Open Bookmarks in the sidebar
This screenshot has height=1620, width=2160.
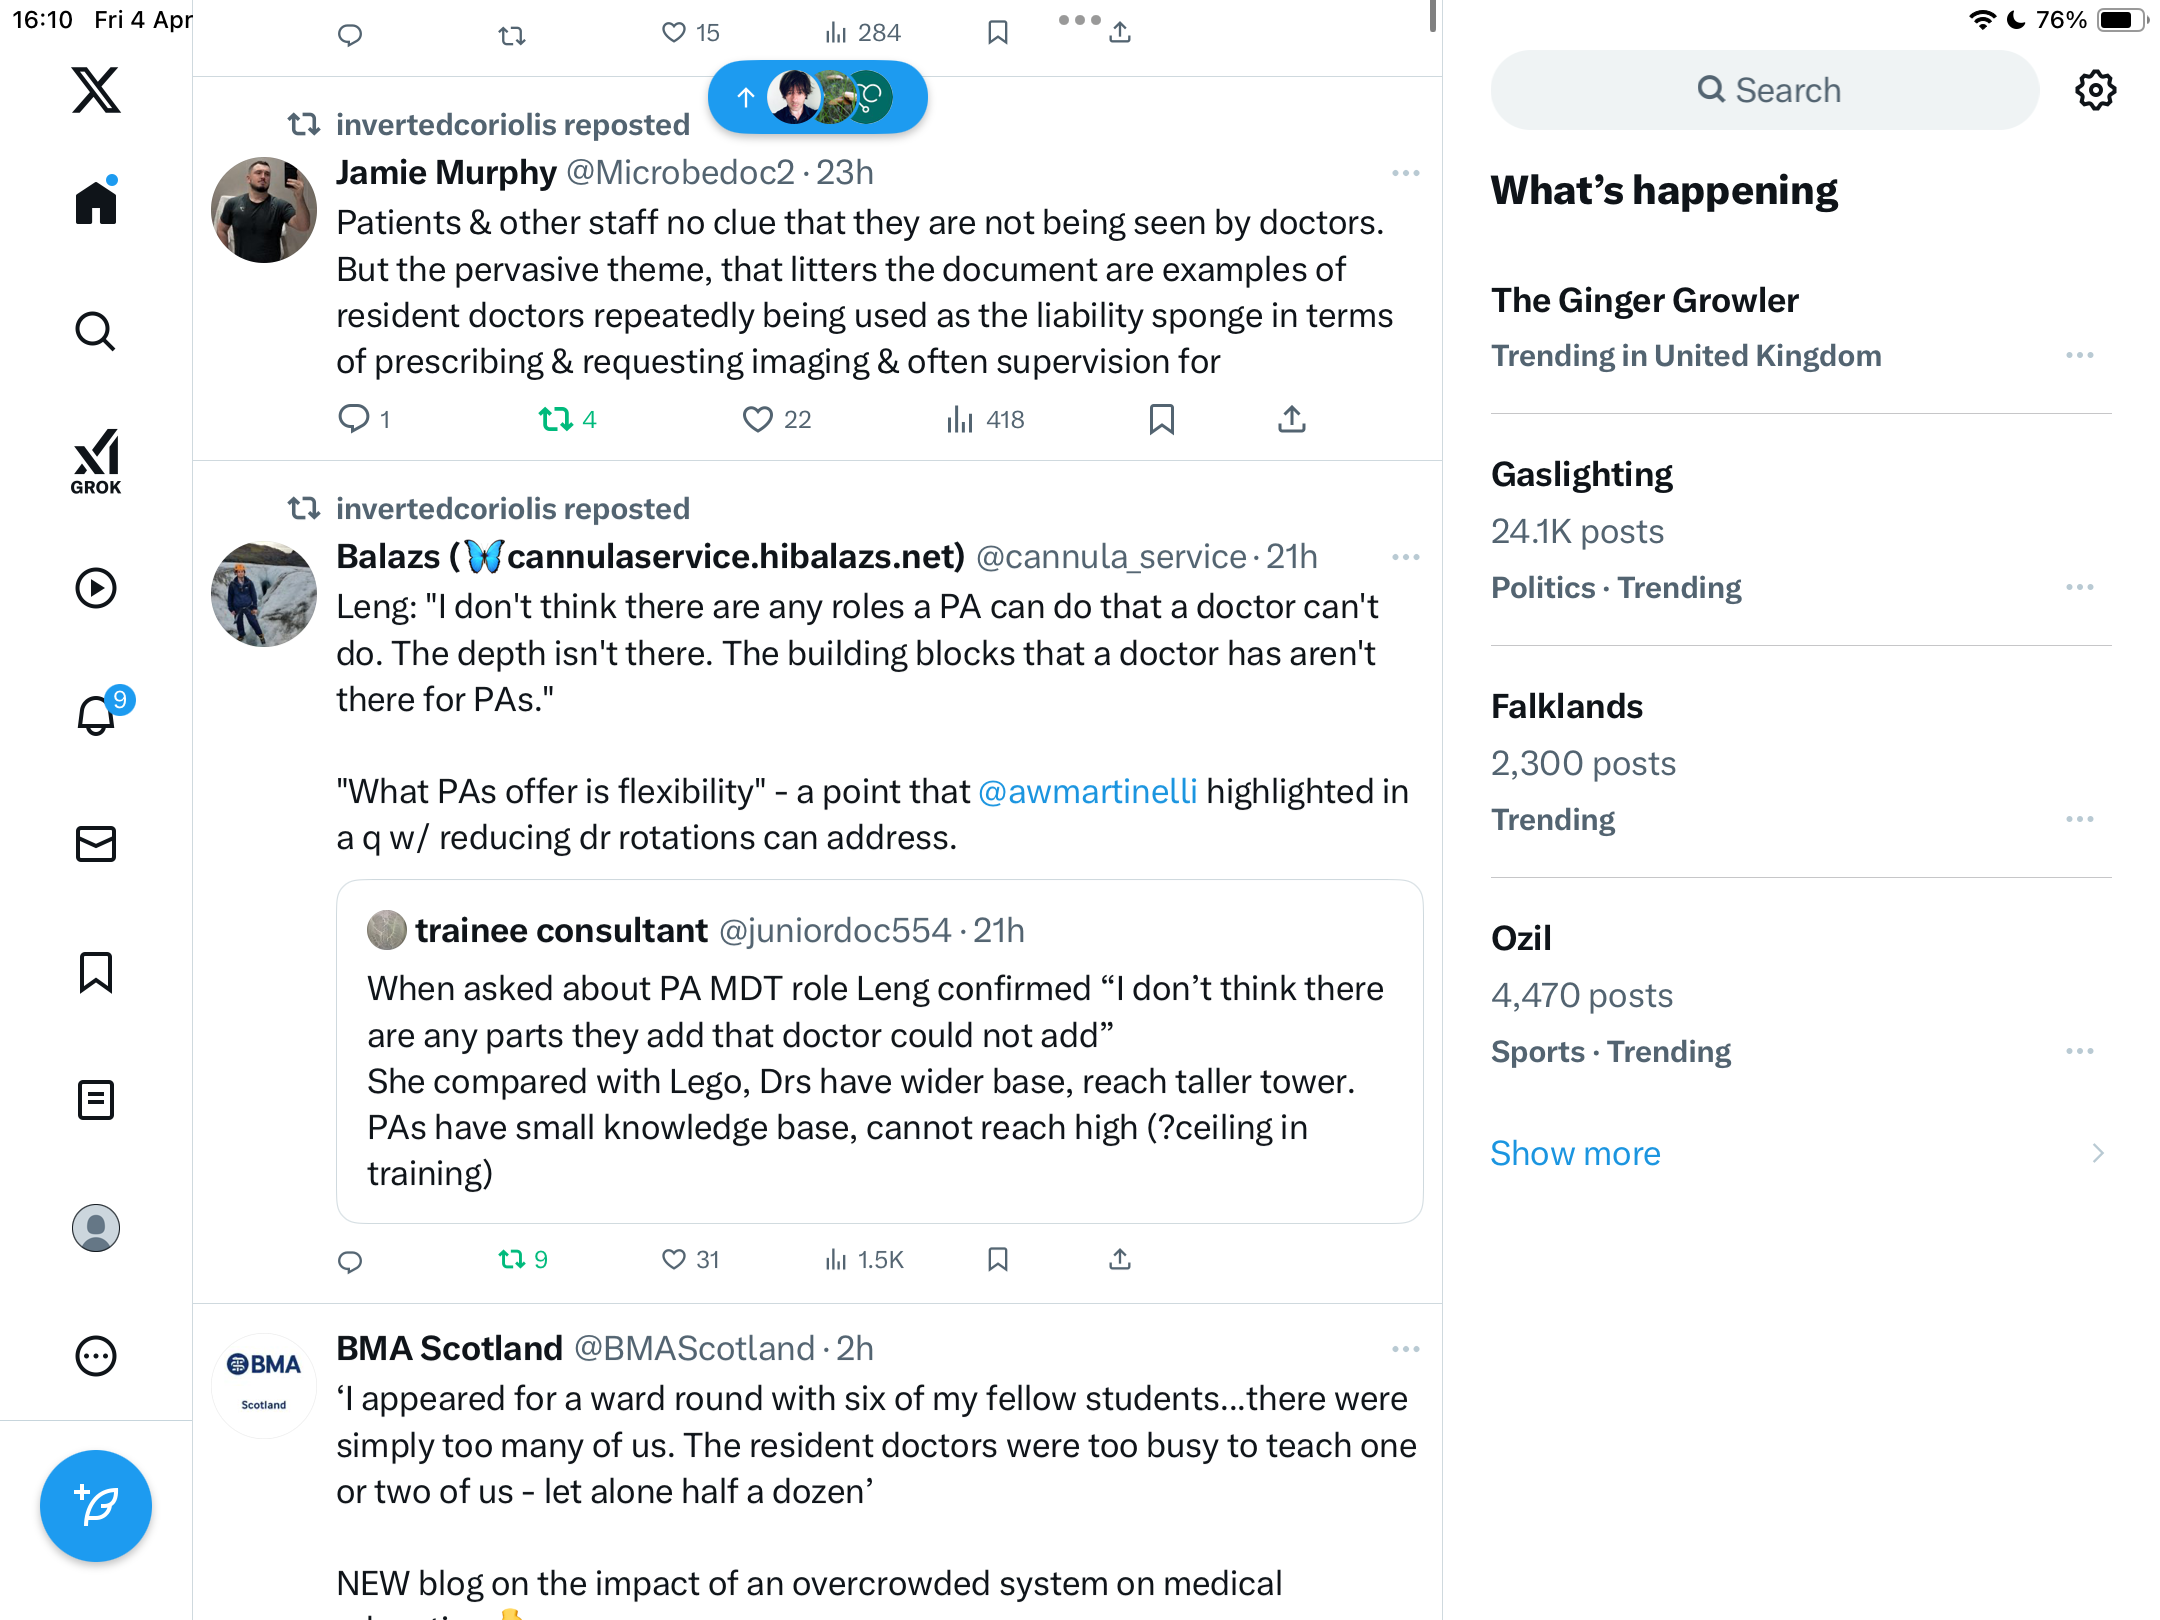[96, 972]
